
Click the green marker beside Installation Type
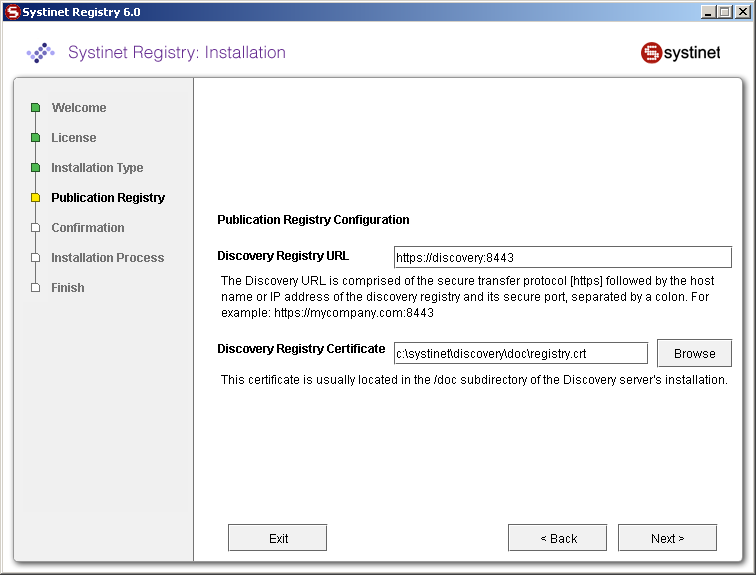coord(35,168)
